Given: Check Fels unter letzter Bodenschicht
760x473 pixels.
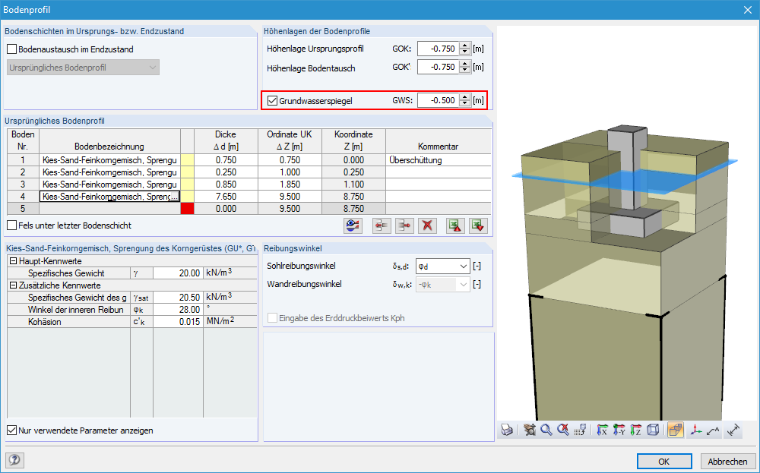Looking at the screenshot, I should pos(12,225).
